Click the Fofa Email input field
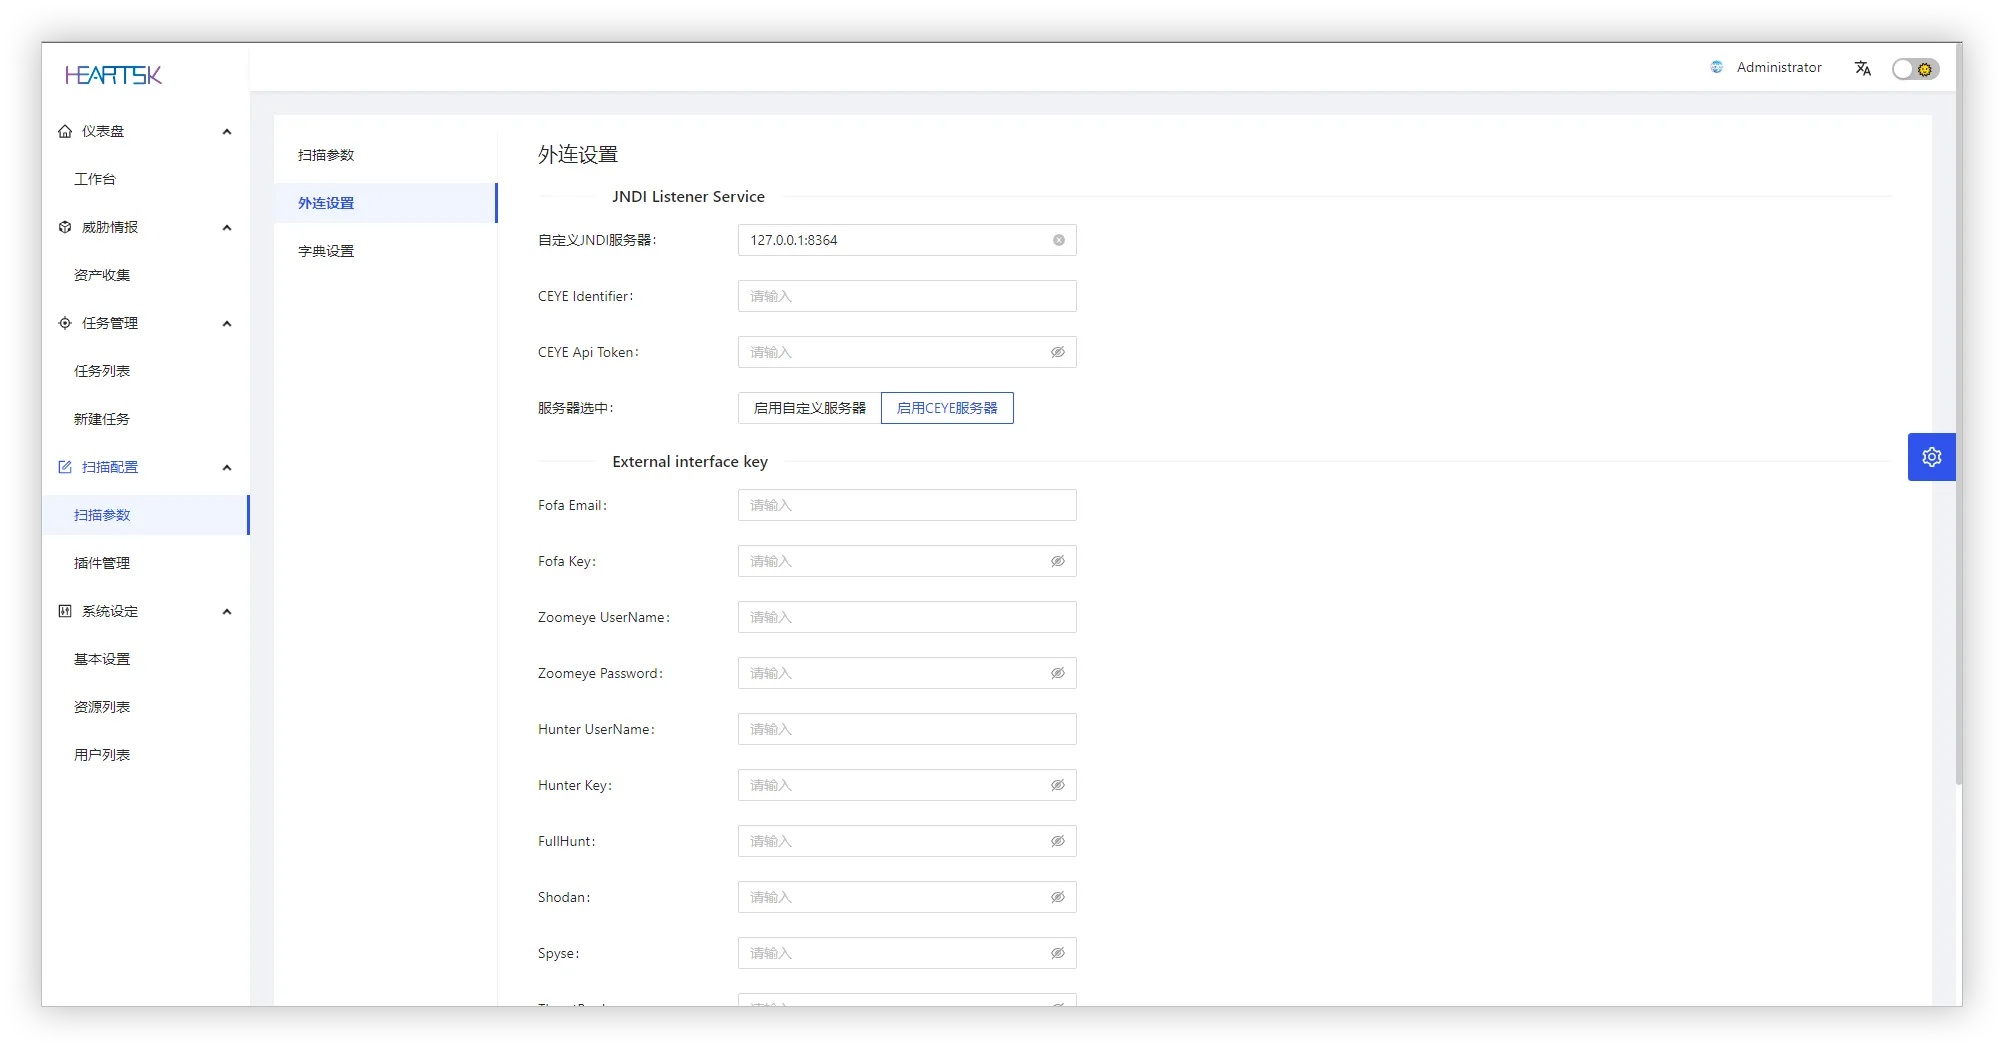Viewport: 2004px width, 1048px height. tap(906, 505)
